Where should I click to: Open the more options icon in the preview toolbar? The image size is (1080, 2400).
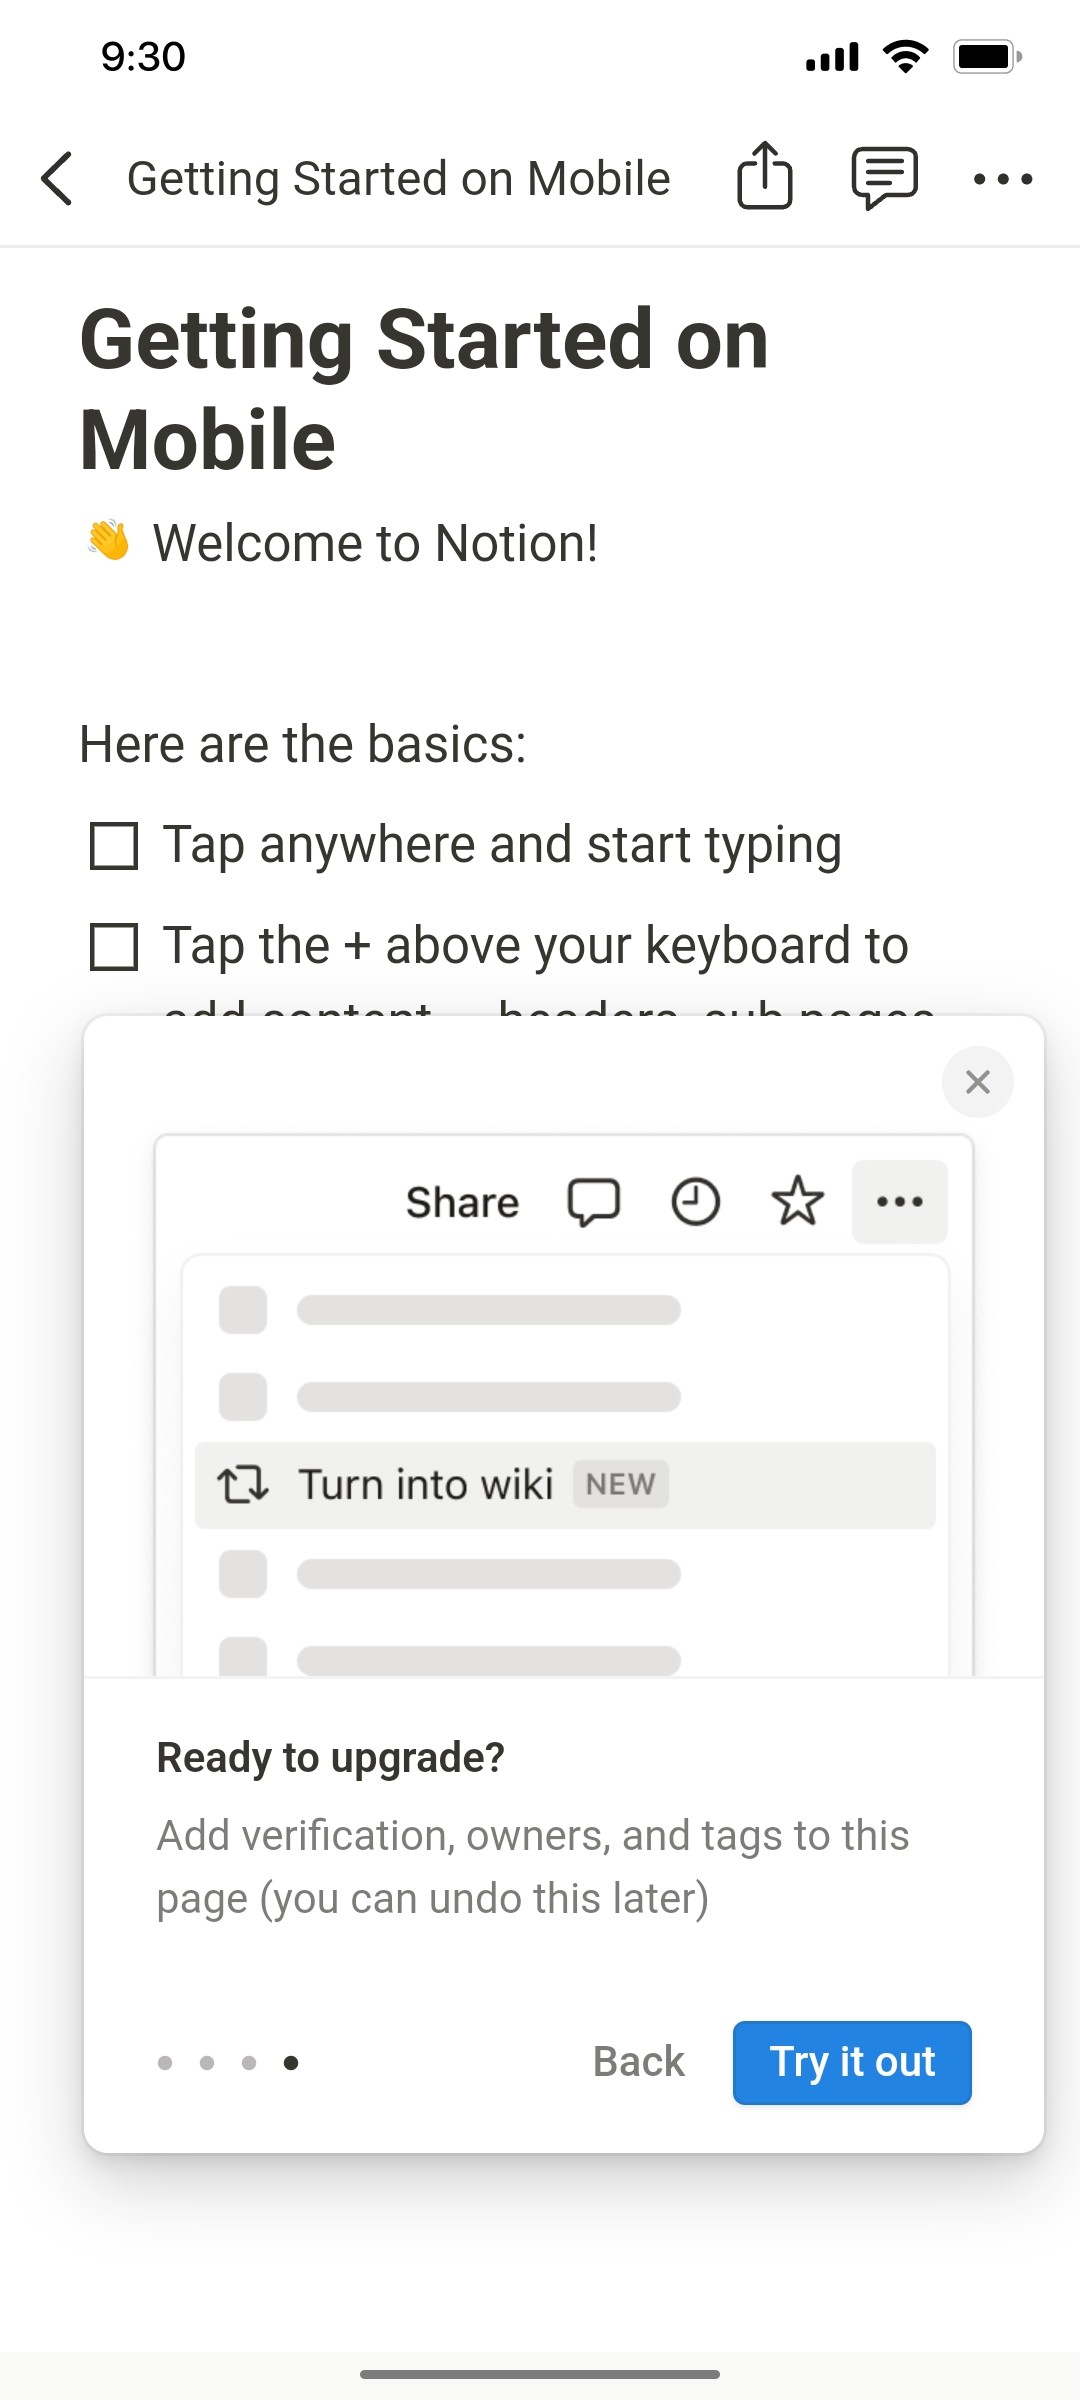(899, 1202)
